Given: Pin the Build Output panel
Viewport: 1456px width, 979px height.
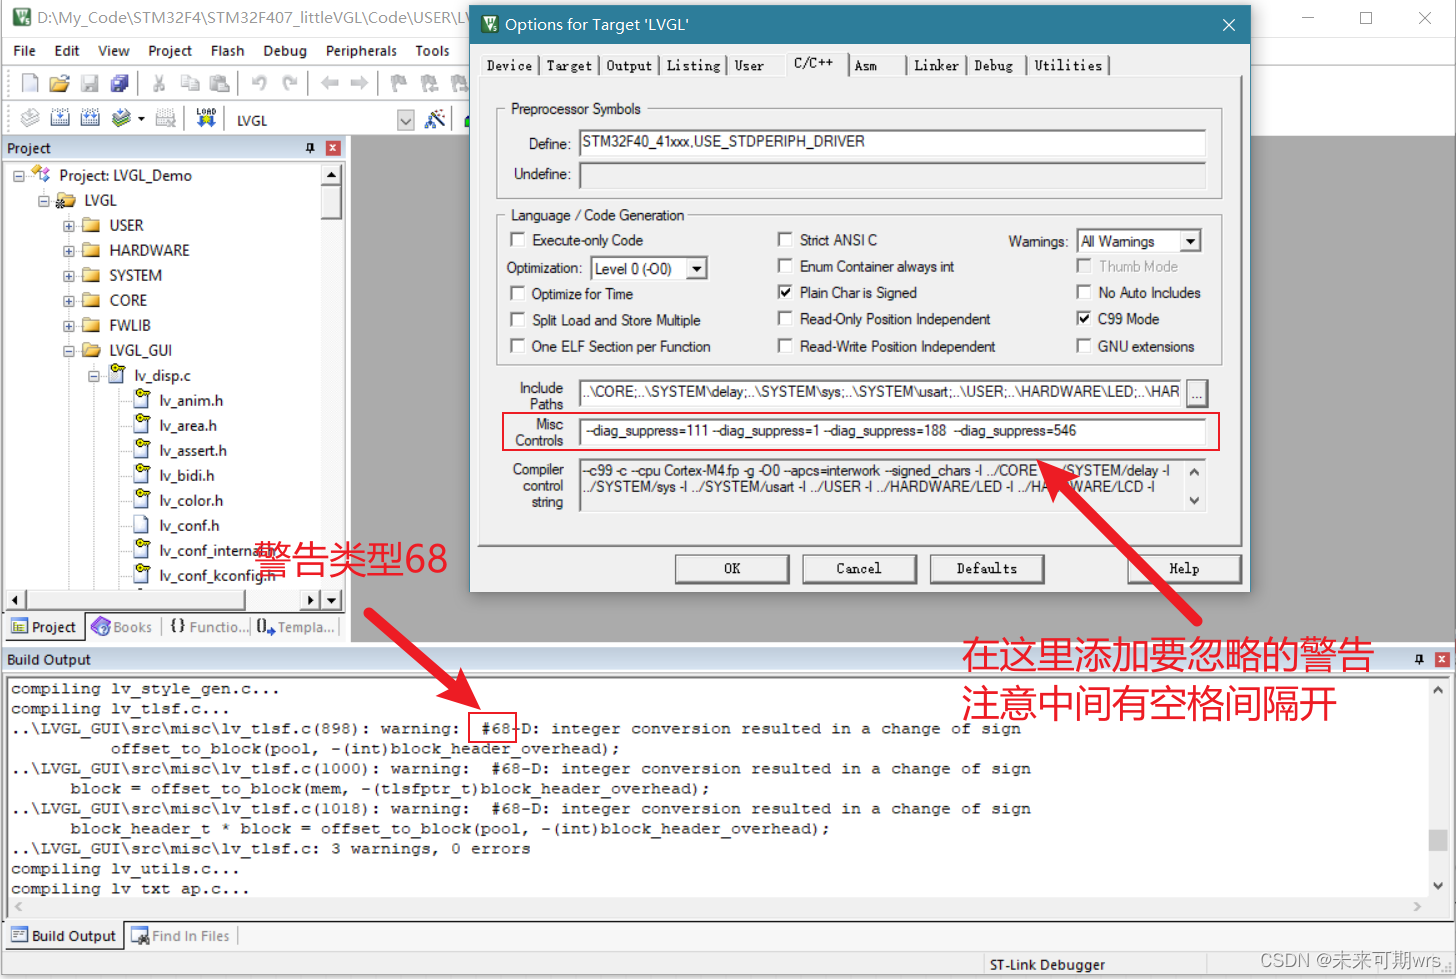Looking at the screenshot, I should (1418, 659).
